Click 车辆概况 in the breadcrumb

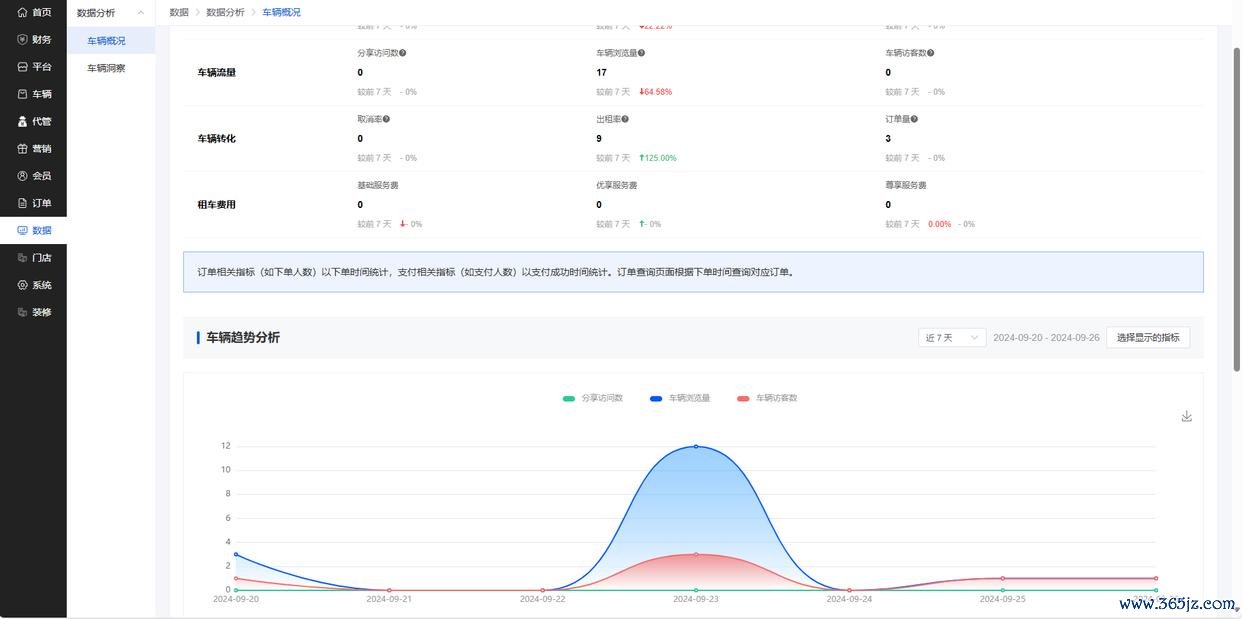click(281, 12)
